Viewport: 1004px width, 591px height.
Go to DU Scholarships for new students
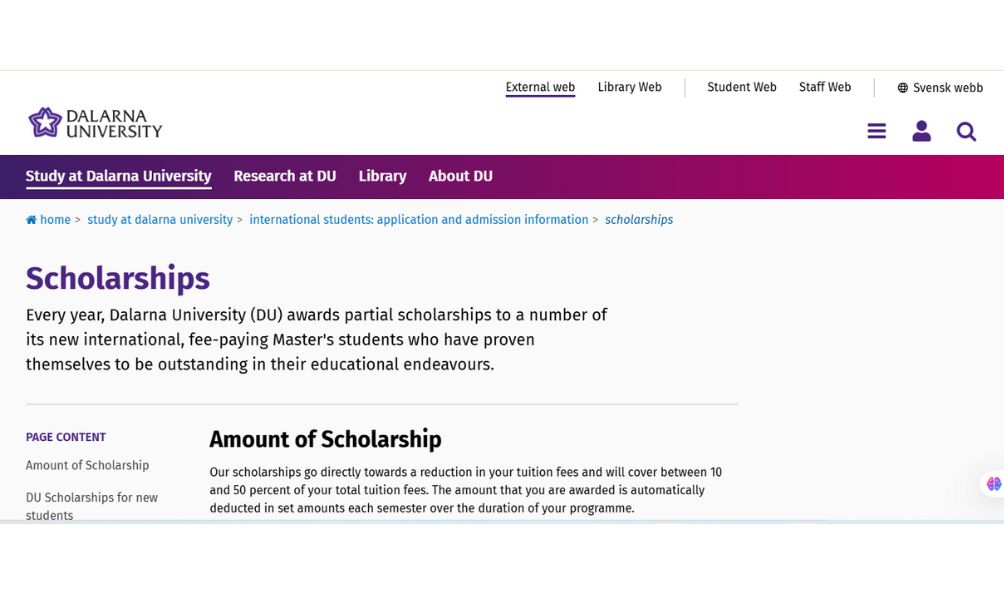[x=92, y=506]
